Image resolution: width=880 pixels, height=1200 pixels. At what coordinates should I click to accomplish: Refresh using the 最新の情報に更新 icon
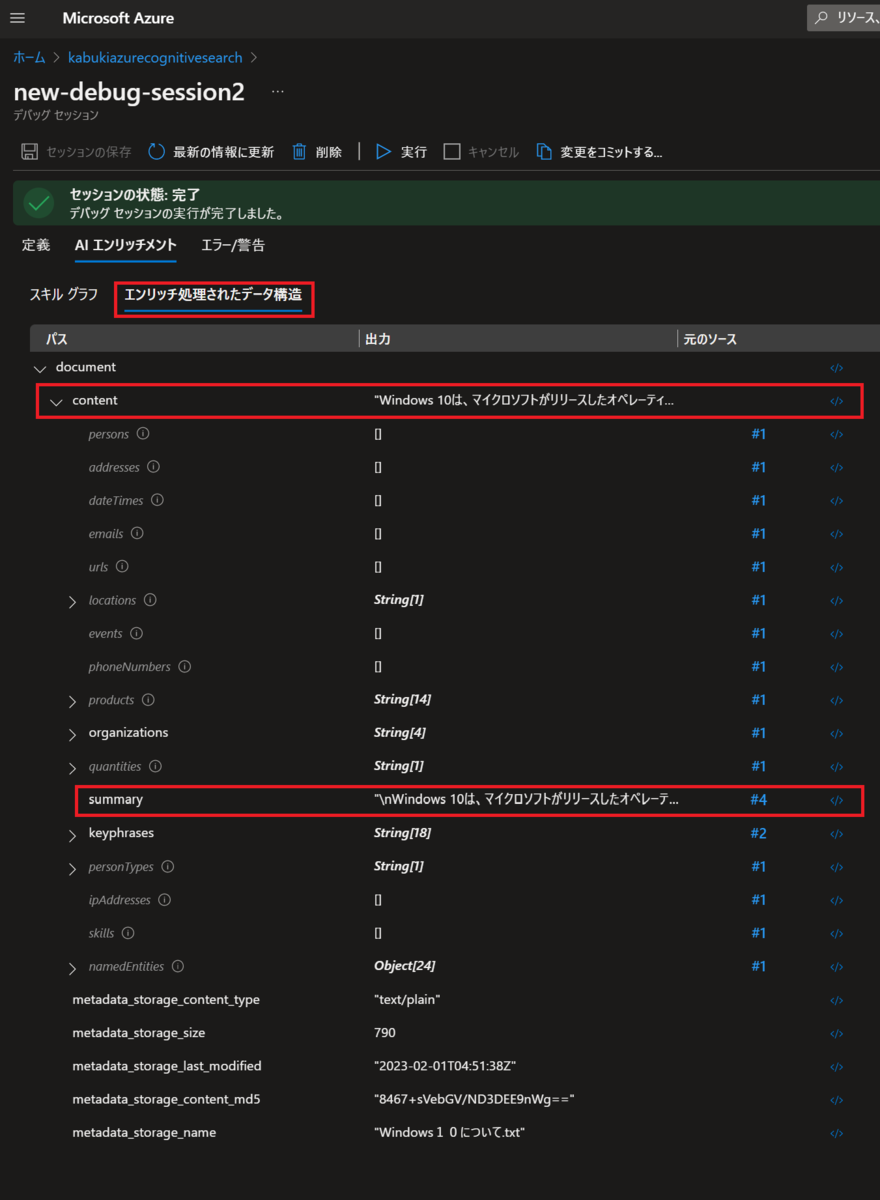click(x=156, y=151)
